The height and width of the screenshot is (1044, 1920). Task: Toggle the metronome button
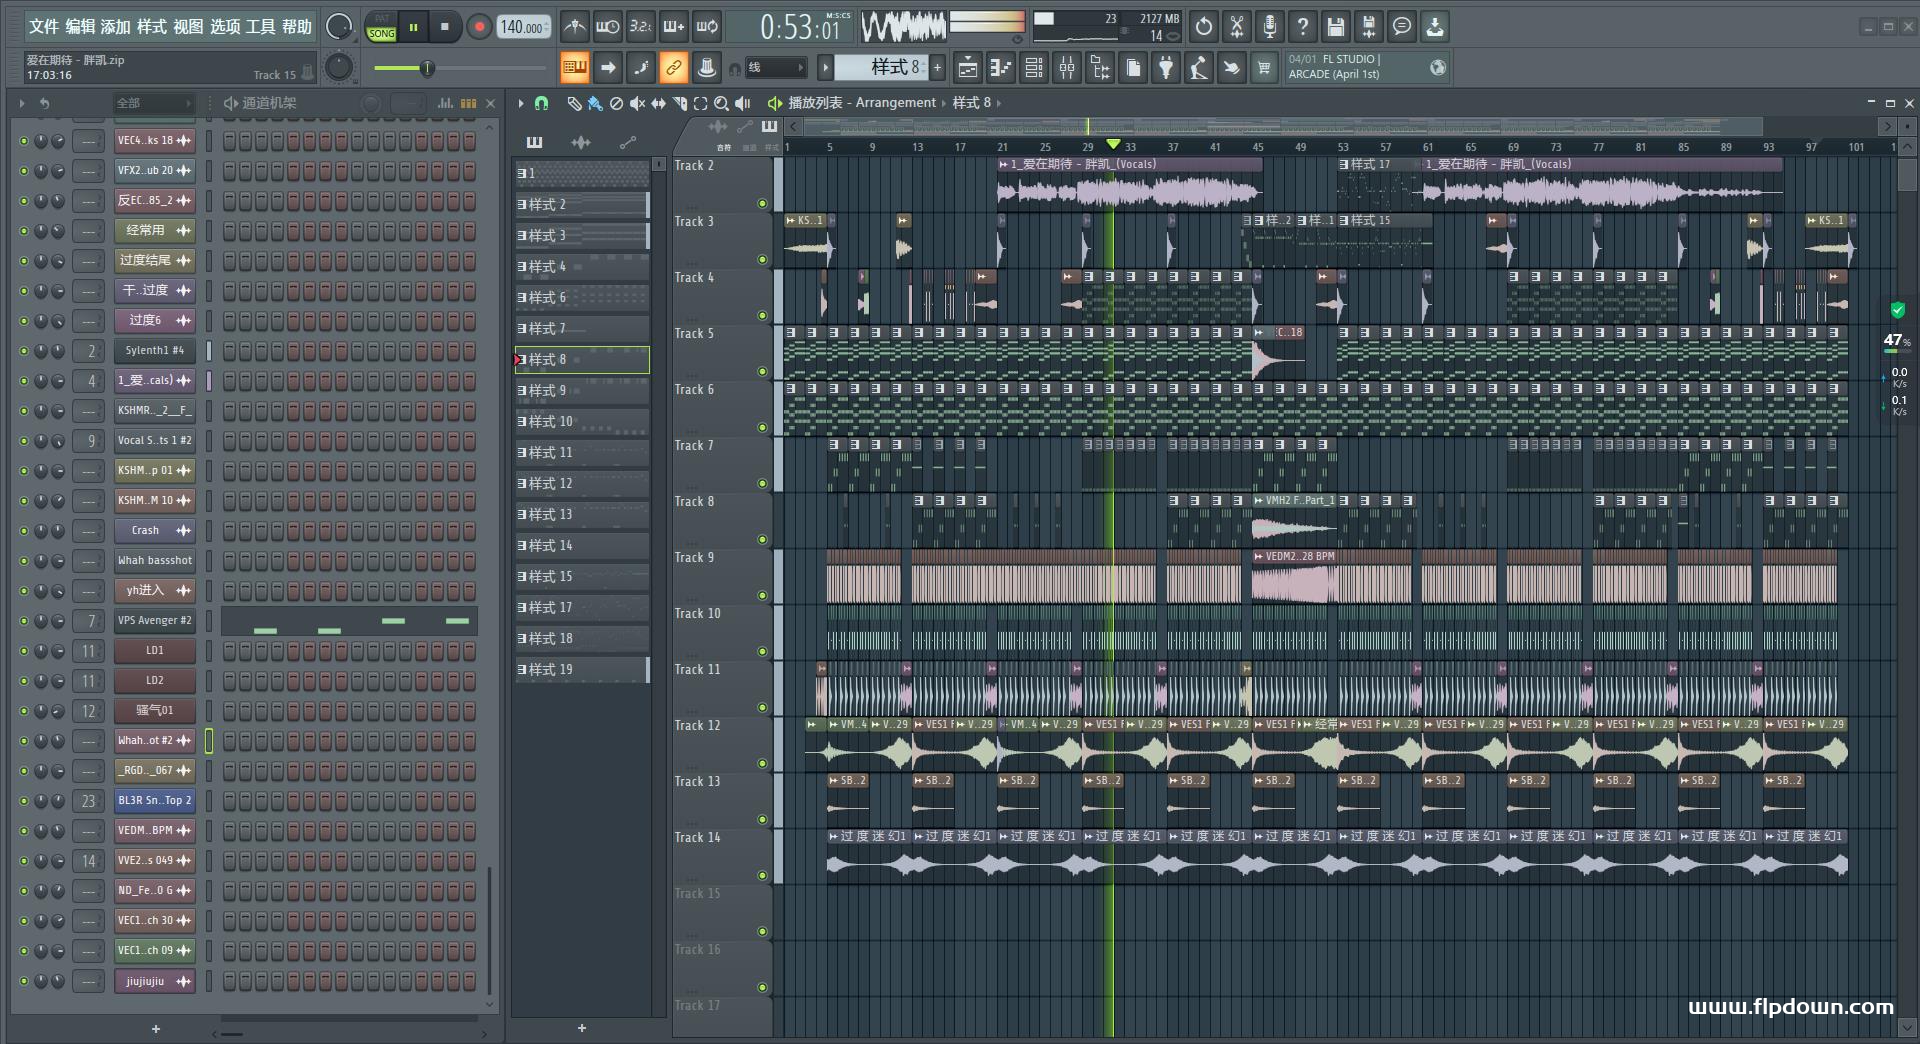tap(575, 27)
